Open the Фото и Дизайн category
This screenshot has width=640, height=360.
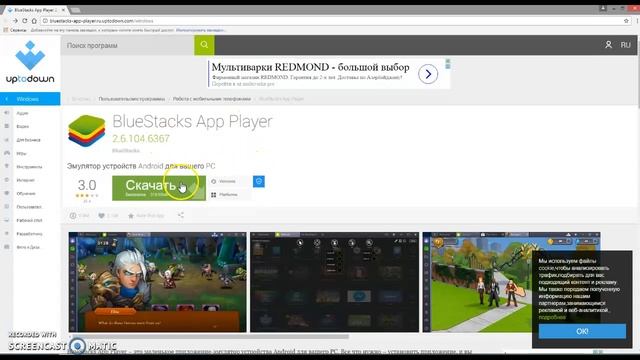28,247
